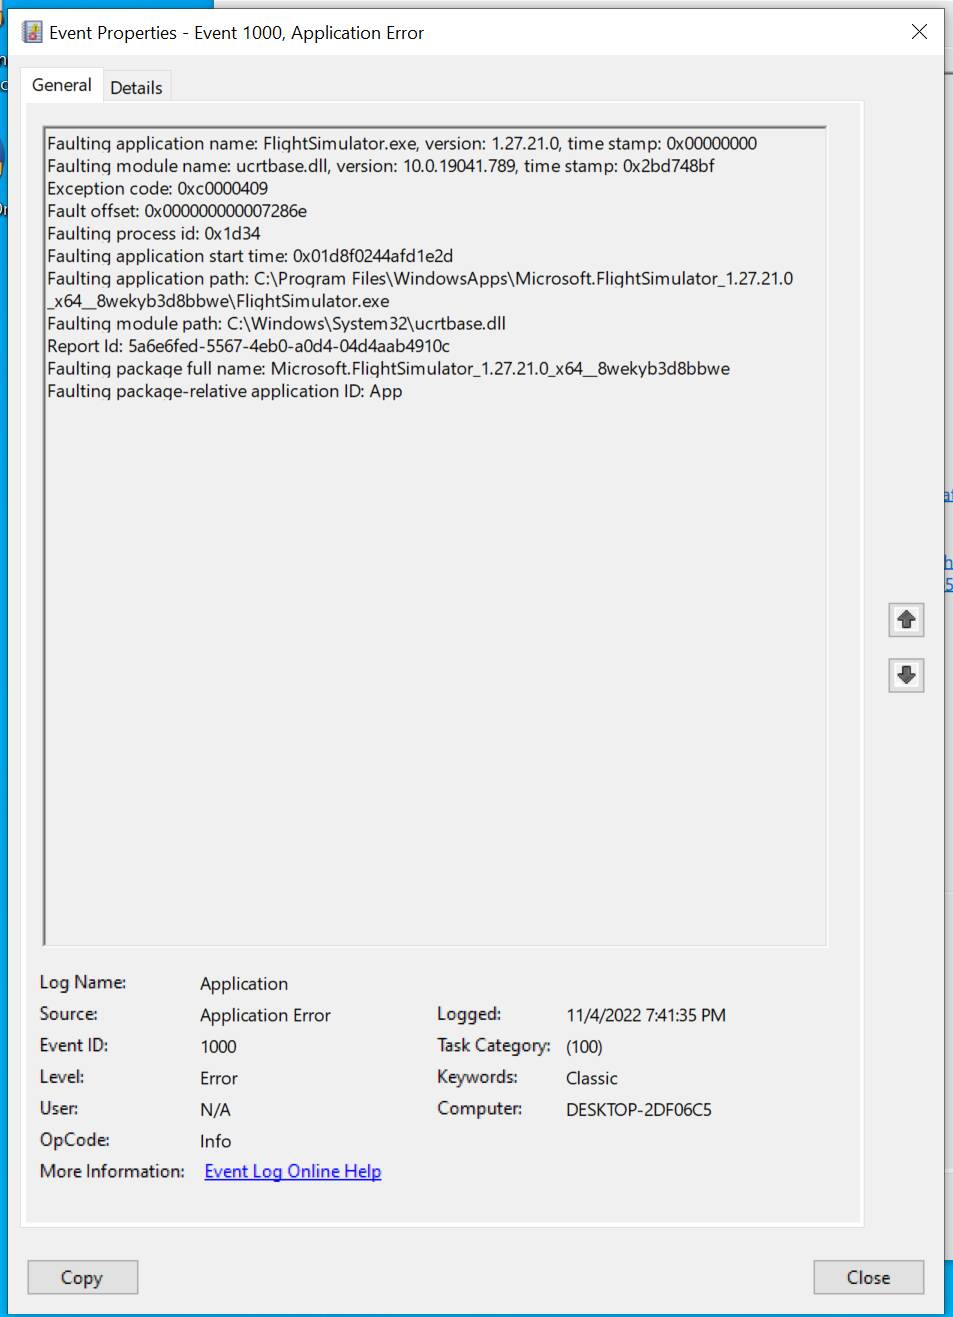The height and width of the screenshot is (1317, 953).
Task: Switch to the Details tab
Action: click(136, 87)
